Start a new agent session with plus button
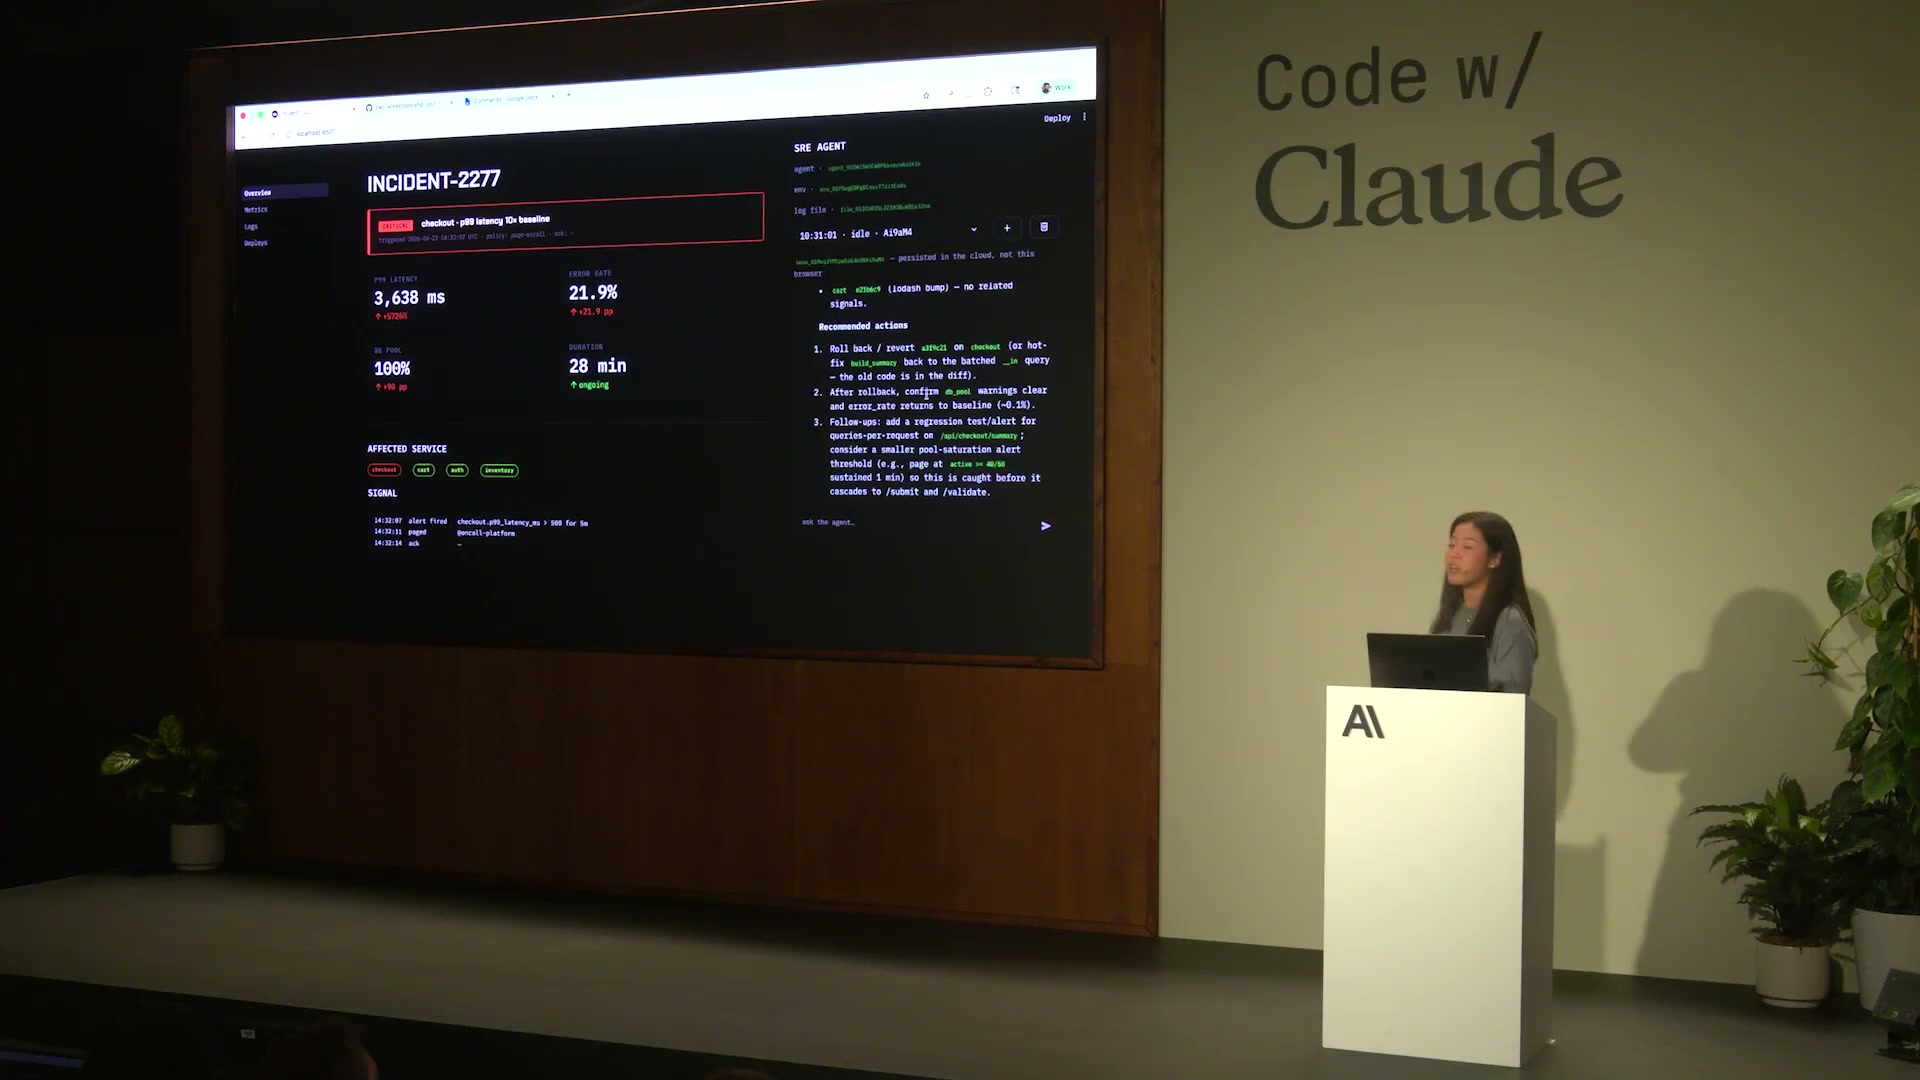The width and height of the screenshot is (1920, 1080). point(1007,228)
